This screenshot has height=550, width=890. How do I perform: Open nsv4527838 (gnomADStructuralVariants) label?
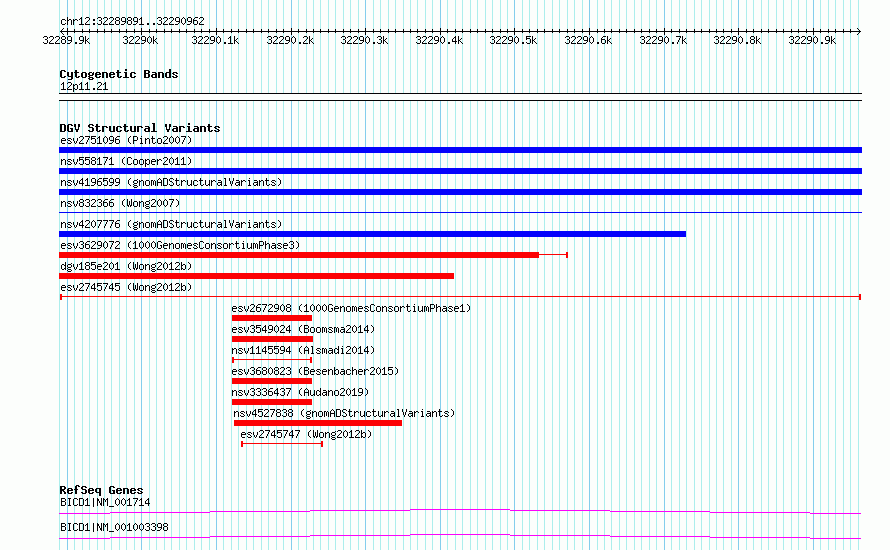point(345,413)
